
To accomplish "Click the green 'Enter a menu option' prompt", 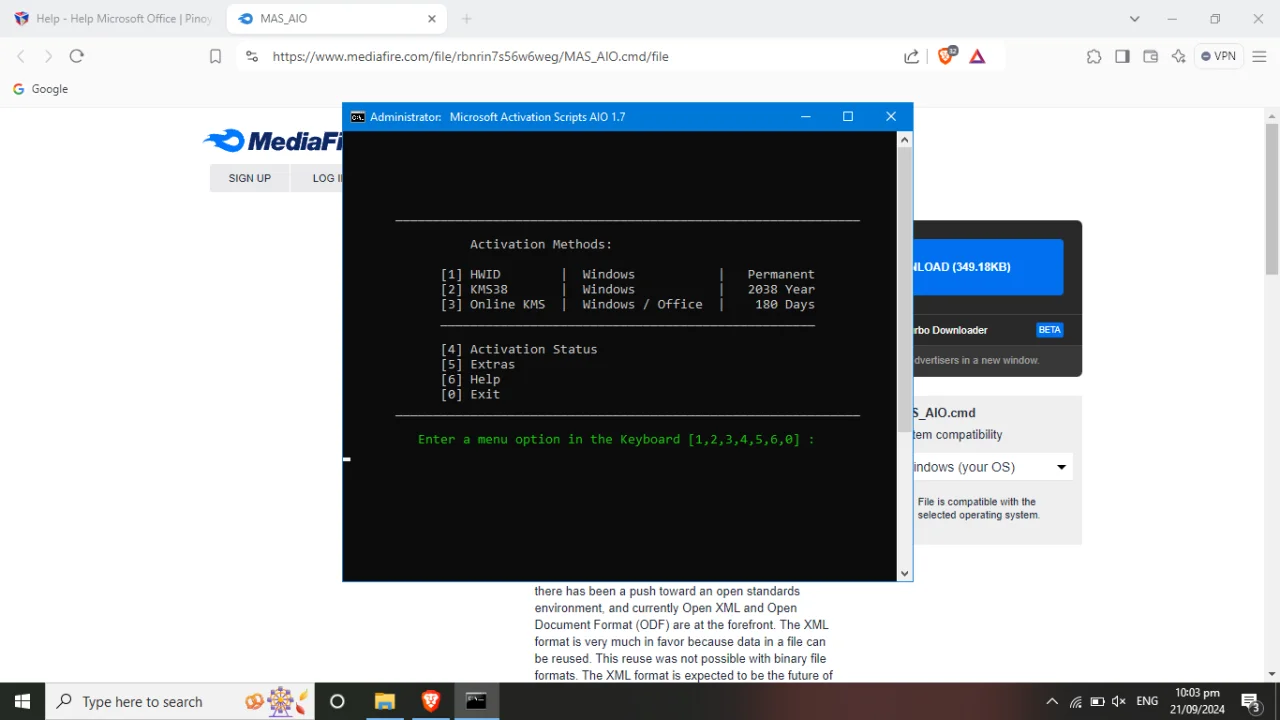I will point(616,439).
